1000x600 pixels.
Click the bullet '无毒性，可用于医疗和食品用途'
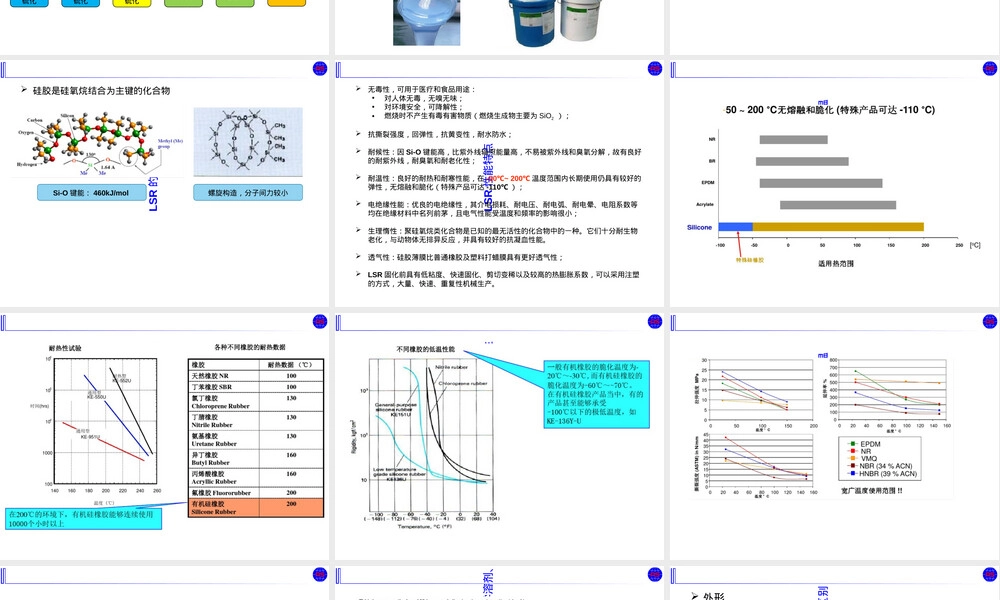pos(421,89)
